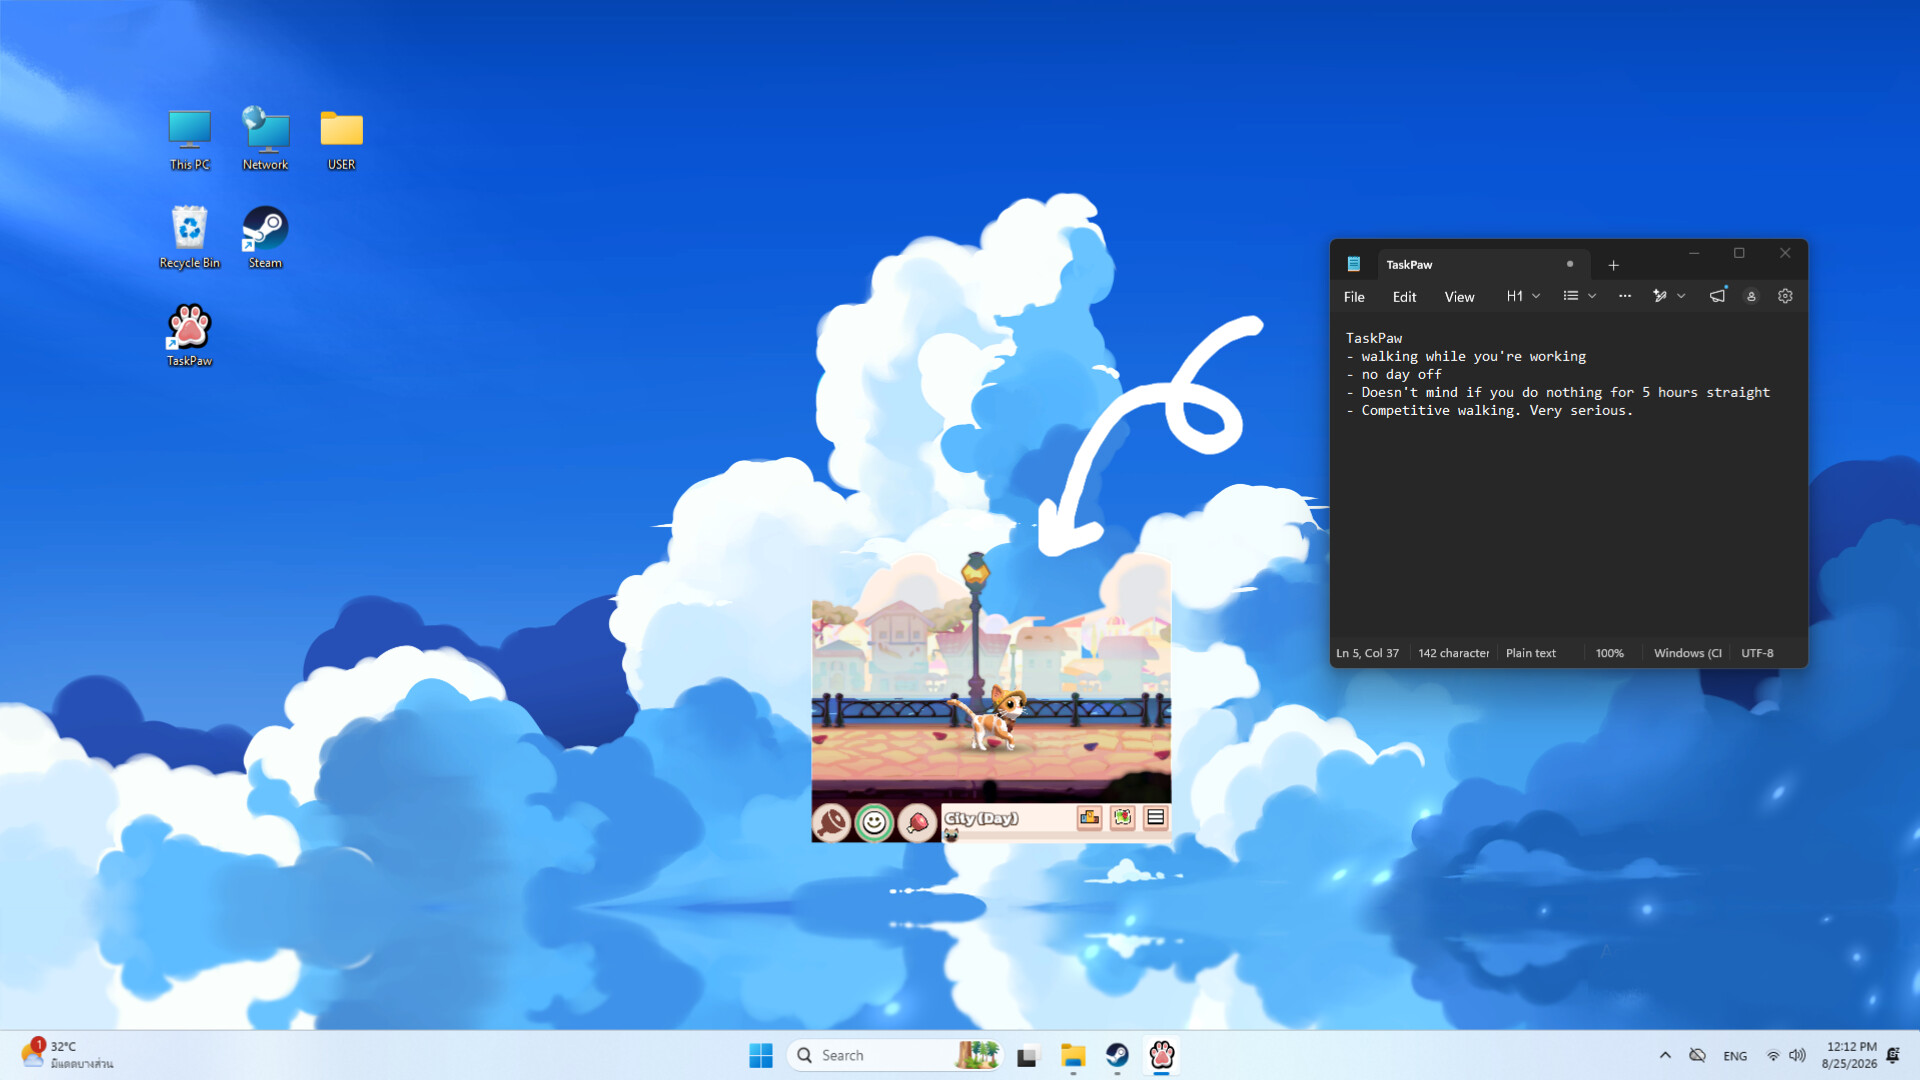Click the Windows (CRLF) line ending indicator
The width and height of the screenshot is (1920, 1080).
tap(1687, 653)
